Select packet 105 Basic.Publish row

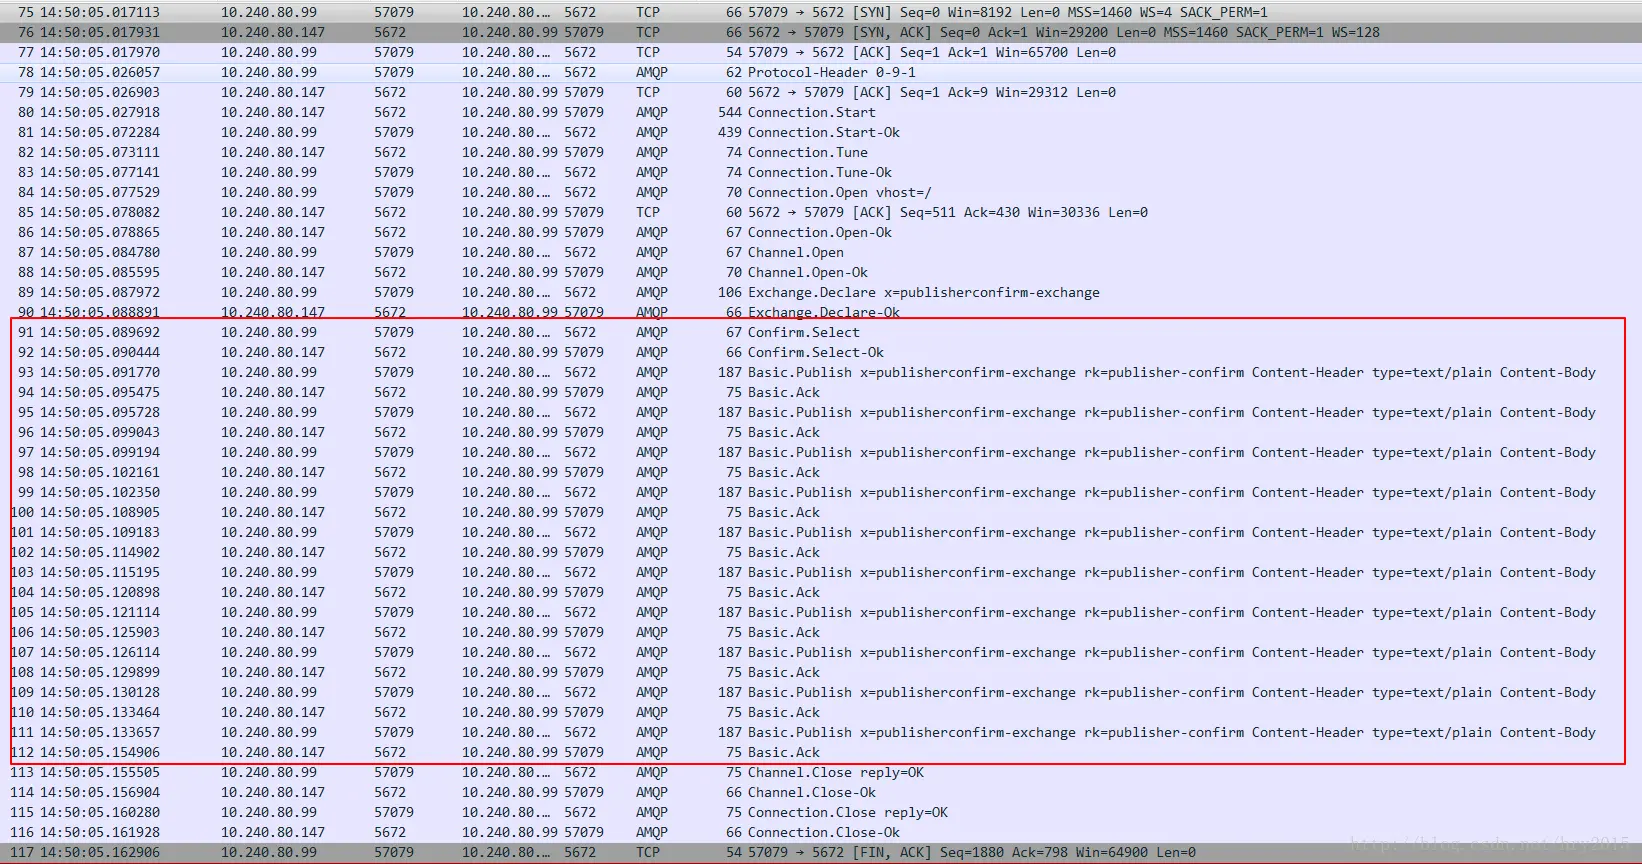click(821, 612)
